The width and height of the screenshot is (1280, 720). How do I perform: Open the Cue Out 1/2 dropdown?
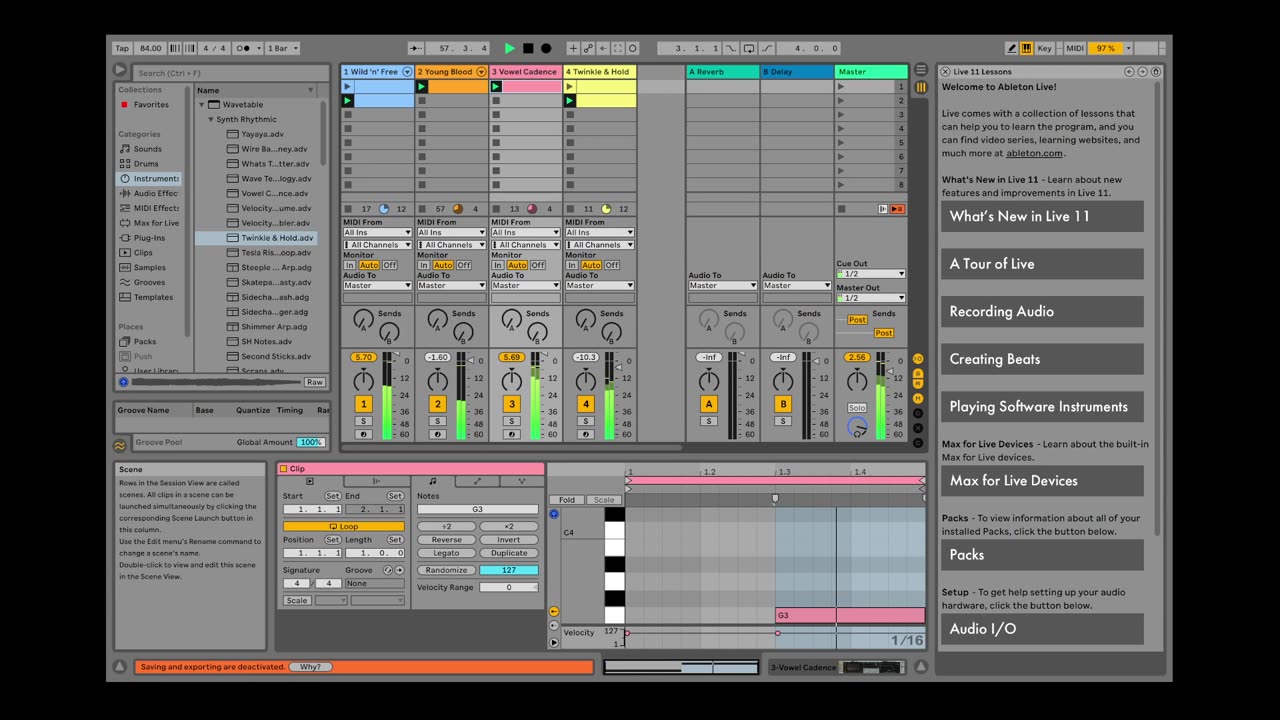[x=871, y=274]
